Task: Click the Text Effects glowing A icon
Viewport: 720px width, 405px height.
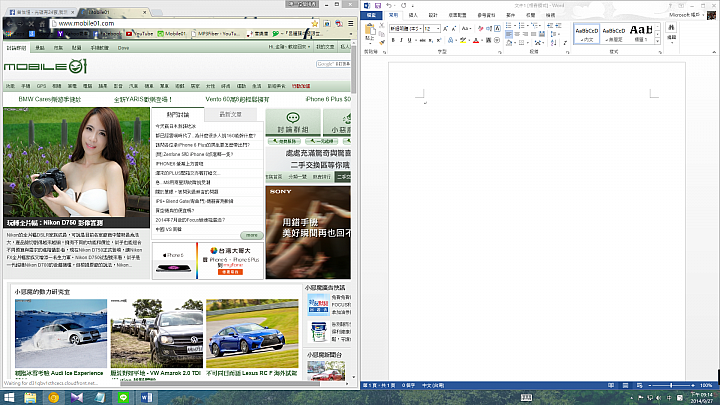Action: click(x=450, y=40)
